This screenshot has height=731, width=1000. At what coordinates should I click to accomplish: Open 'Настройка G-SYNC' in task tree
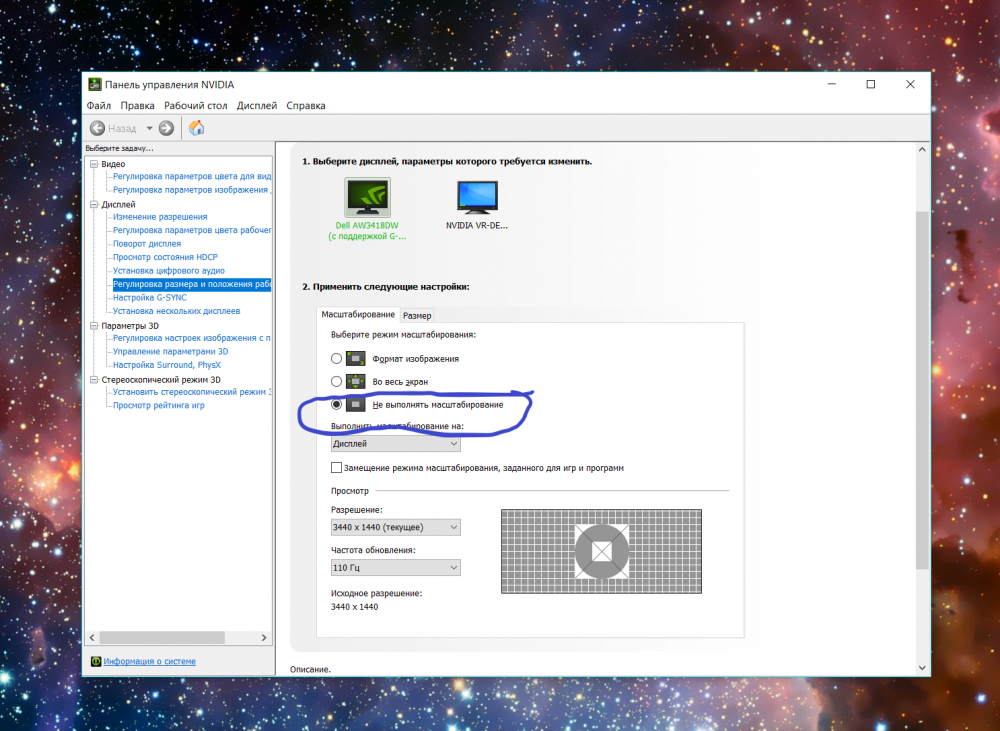click(149, 297)
